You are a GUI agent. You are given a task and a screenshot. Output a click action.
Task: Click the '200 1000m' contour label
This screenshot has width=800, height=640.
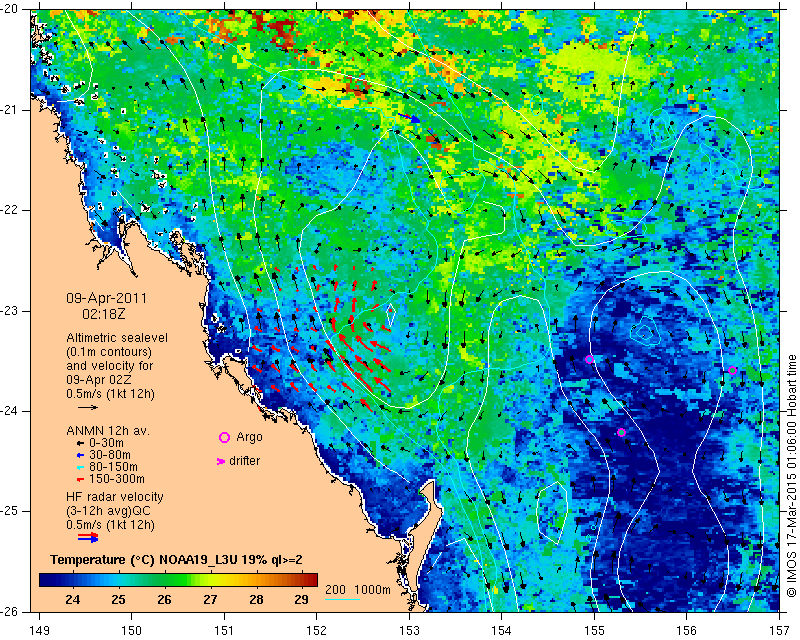(358, 590)
